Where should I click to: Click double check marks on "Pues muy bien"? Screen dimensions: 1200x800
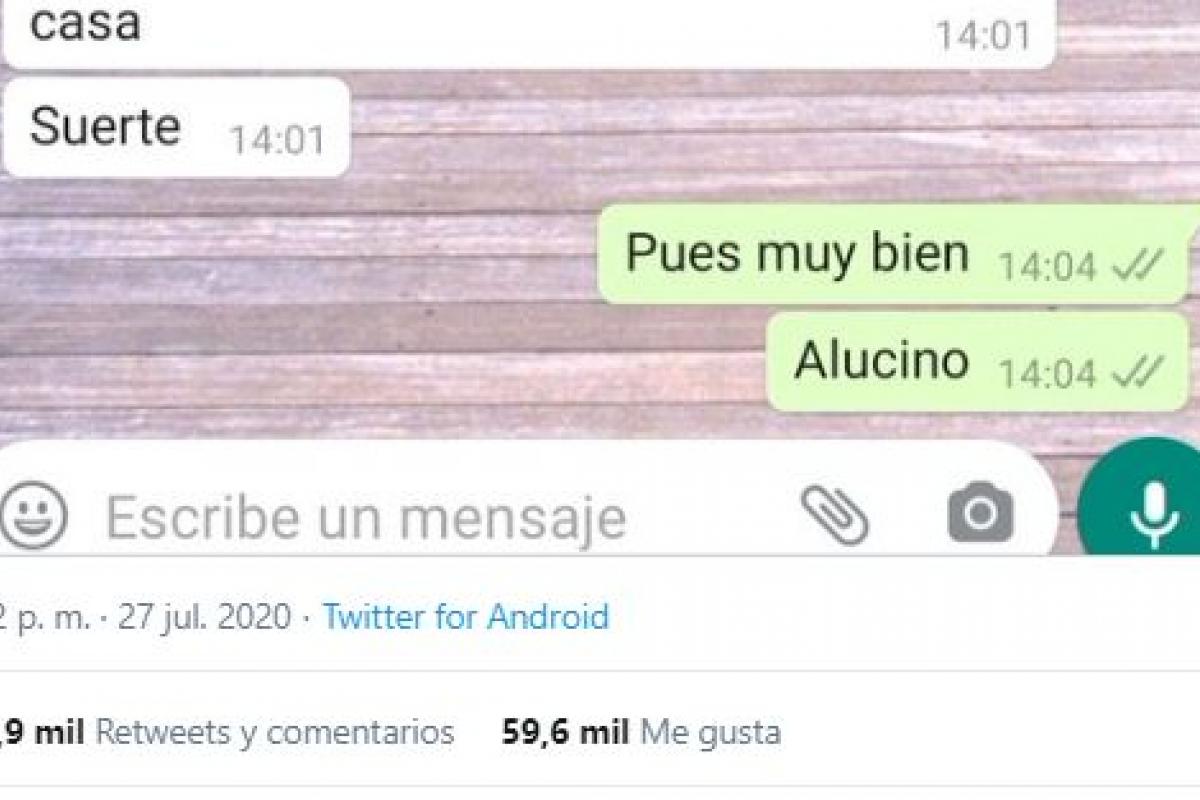(x=1137, y=266)
